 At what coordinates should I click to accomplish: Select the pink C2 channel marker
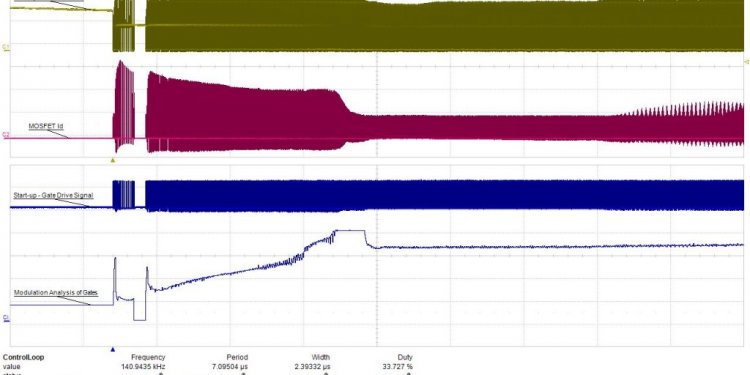[x=6, y=135]
